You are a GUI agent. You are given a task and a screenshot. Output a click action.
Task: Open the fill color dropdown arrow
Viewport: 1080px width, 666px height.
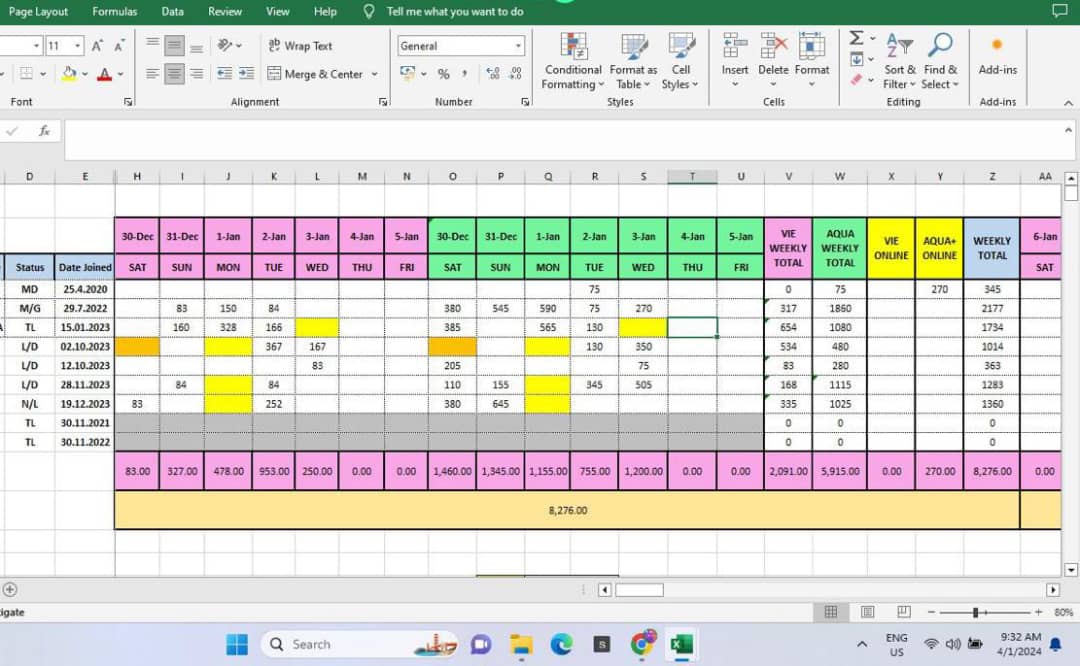85,74
